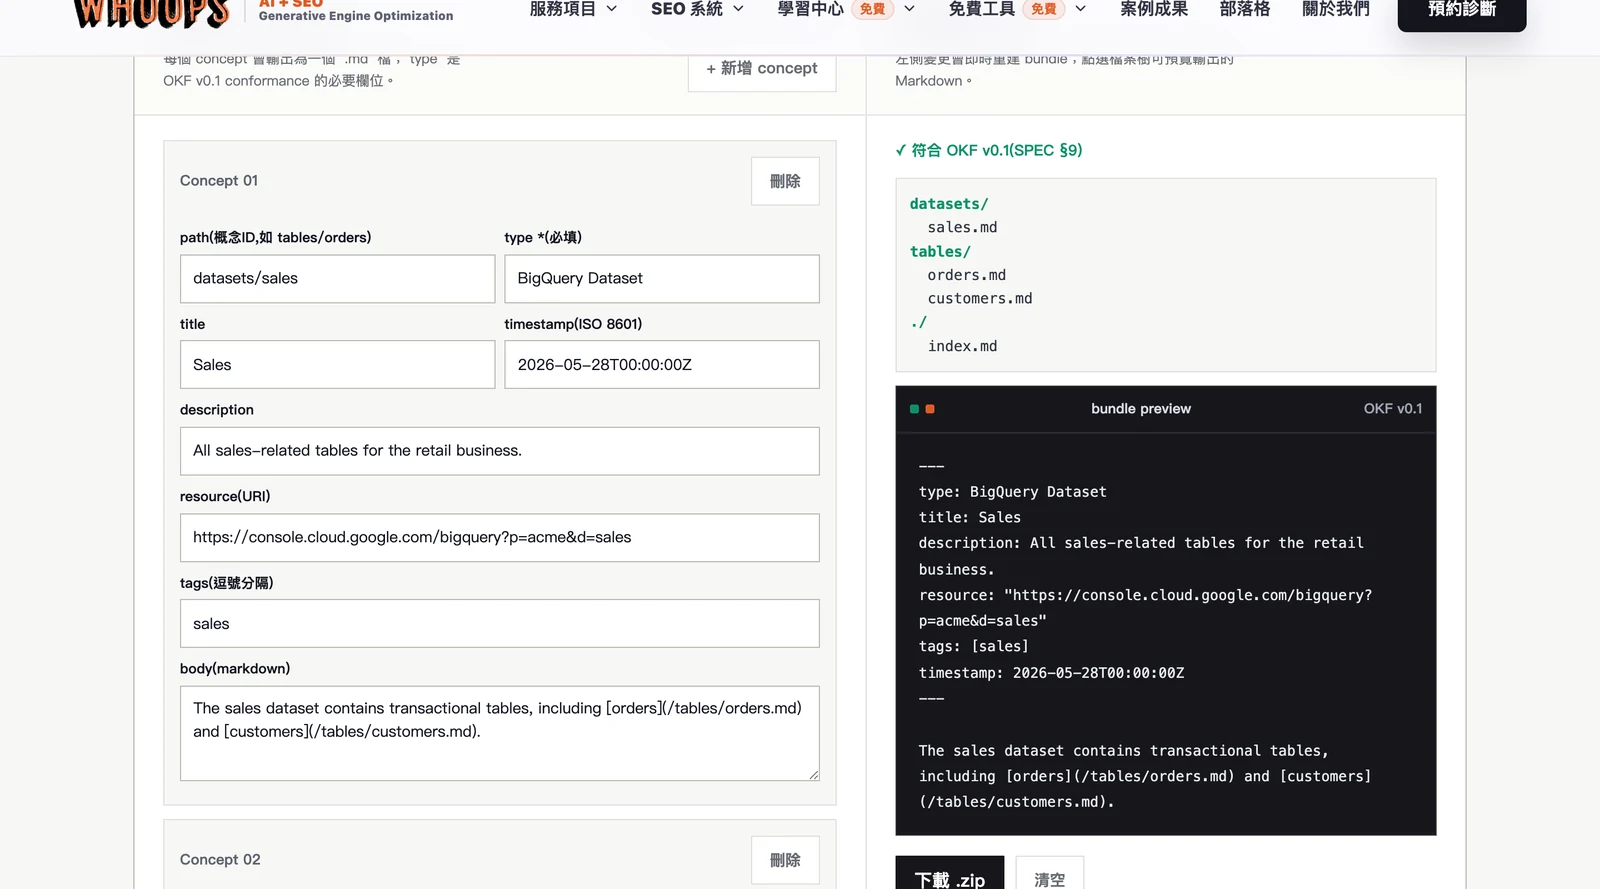Select customers.md in the file tree
This screenshot has width=1600, height=889.
(980, 298)
